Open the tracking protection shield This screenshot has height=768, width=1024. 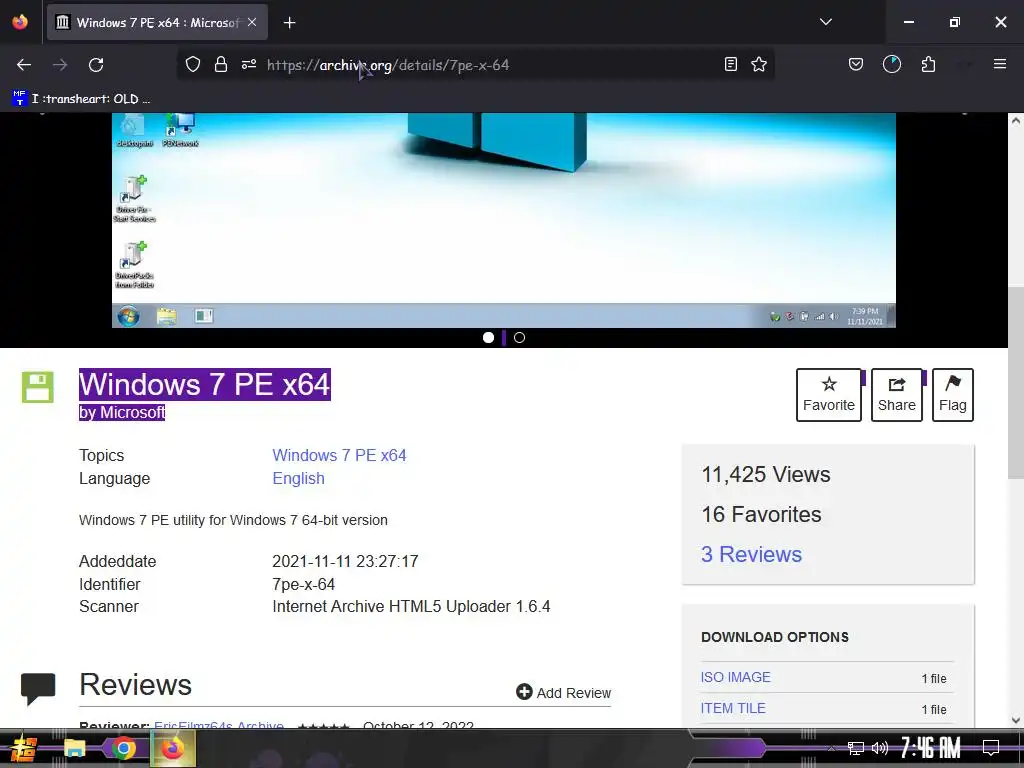coord(193,65)
